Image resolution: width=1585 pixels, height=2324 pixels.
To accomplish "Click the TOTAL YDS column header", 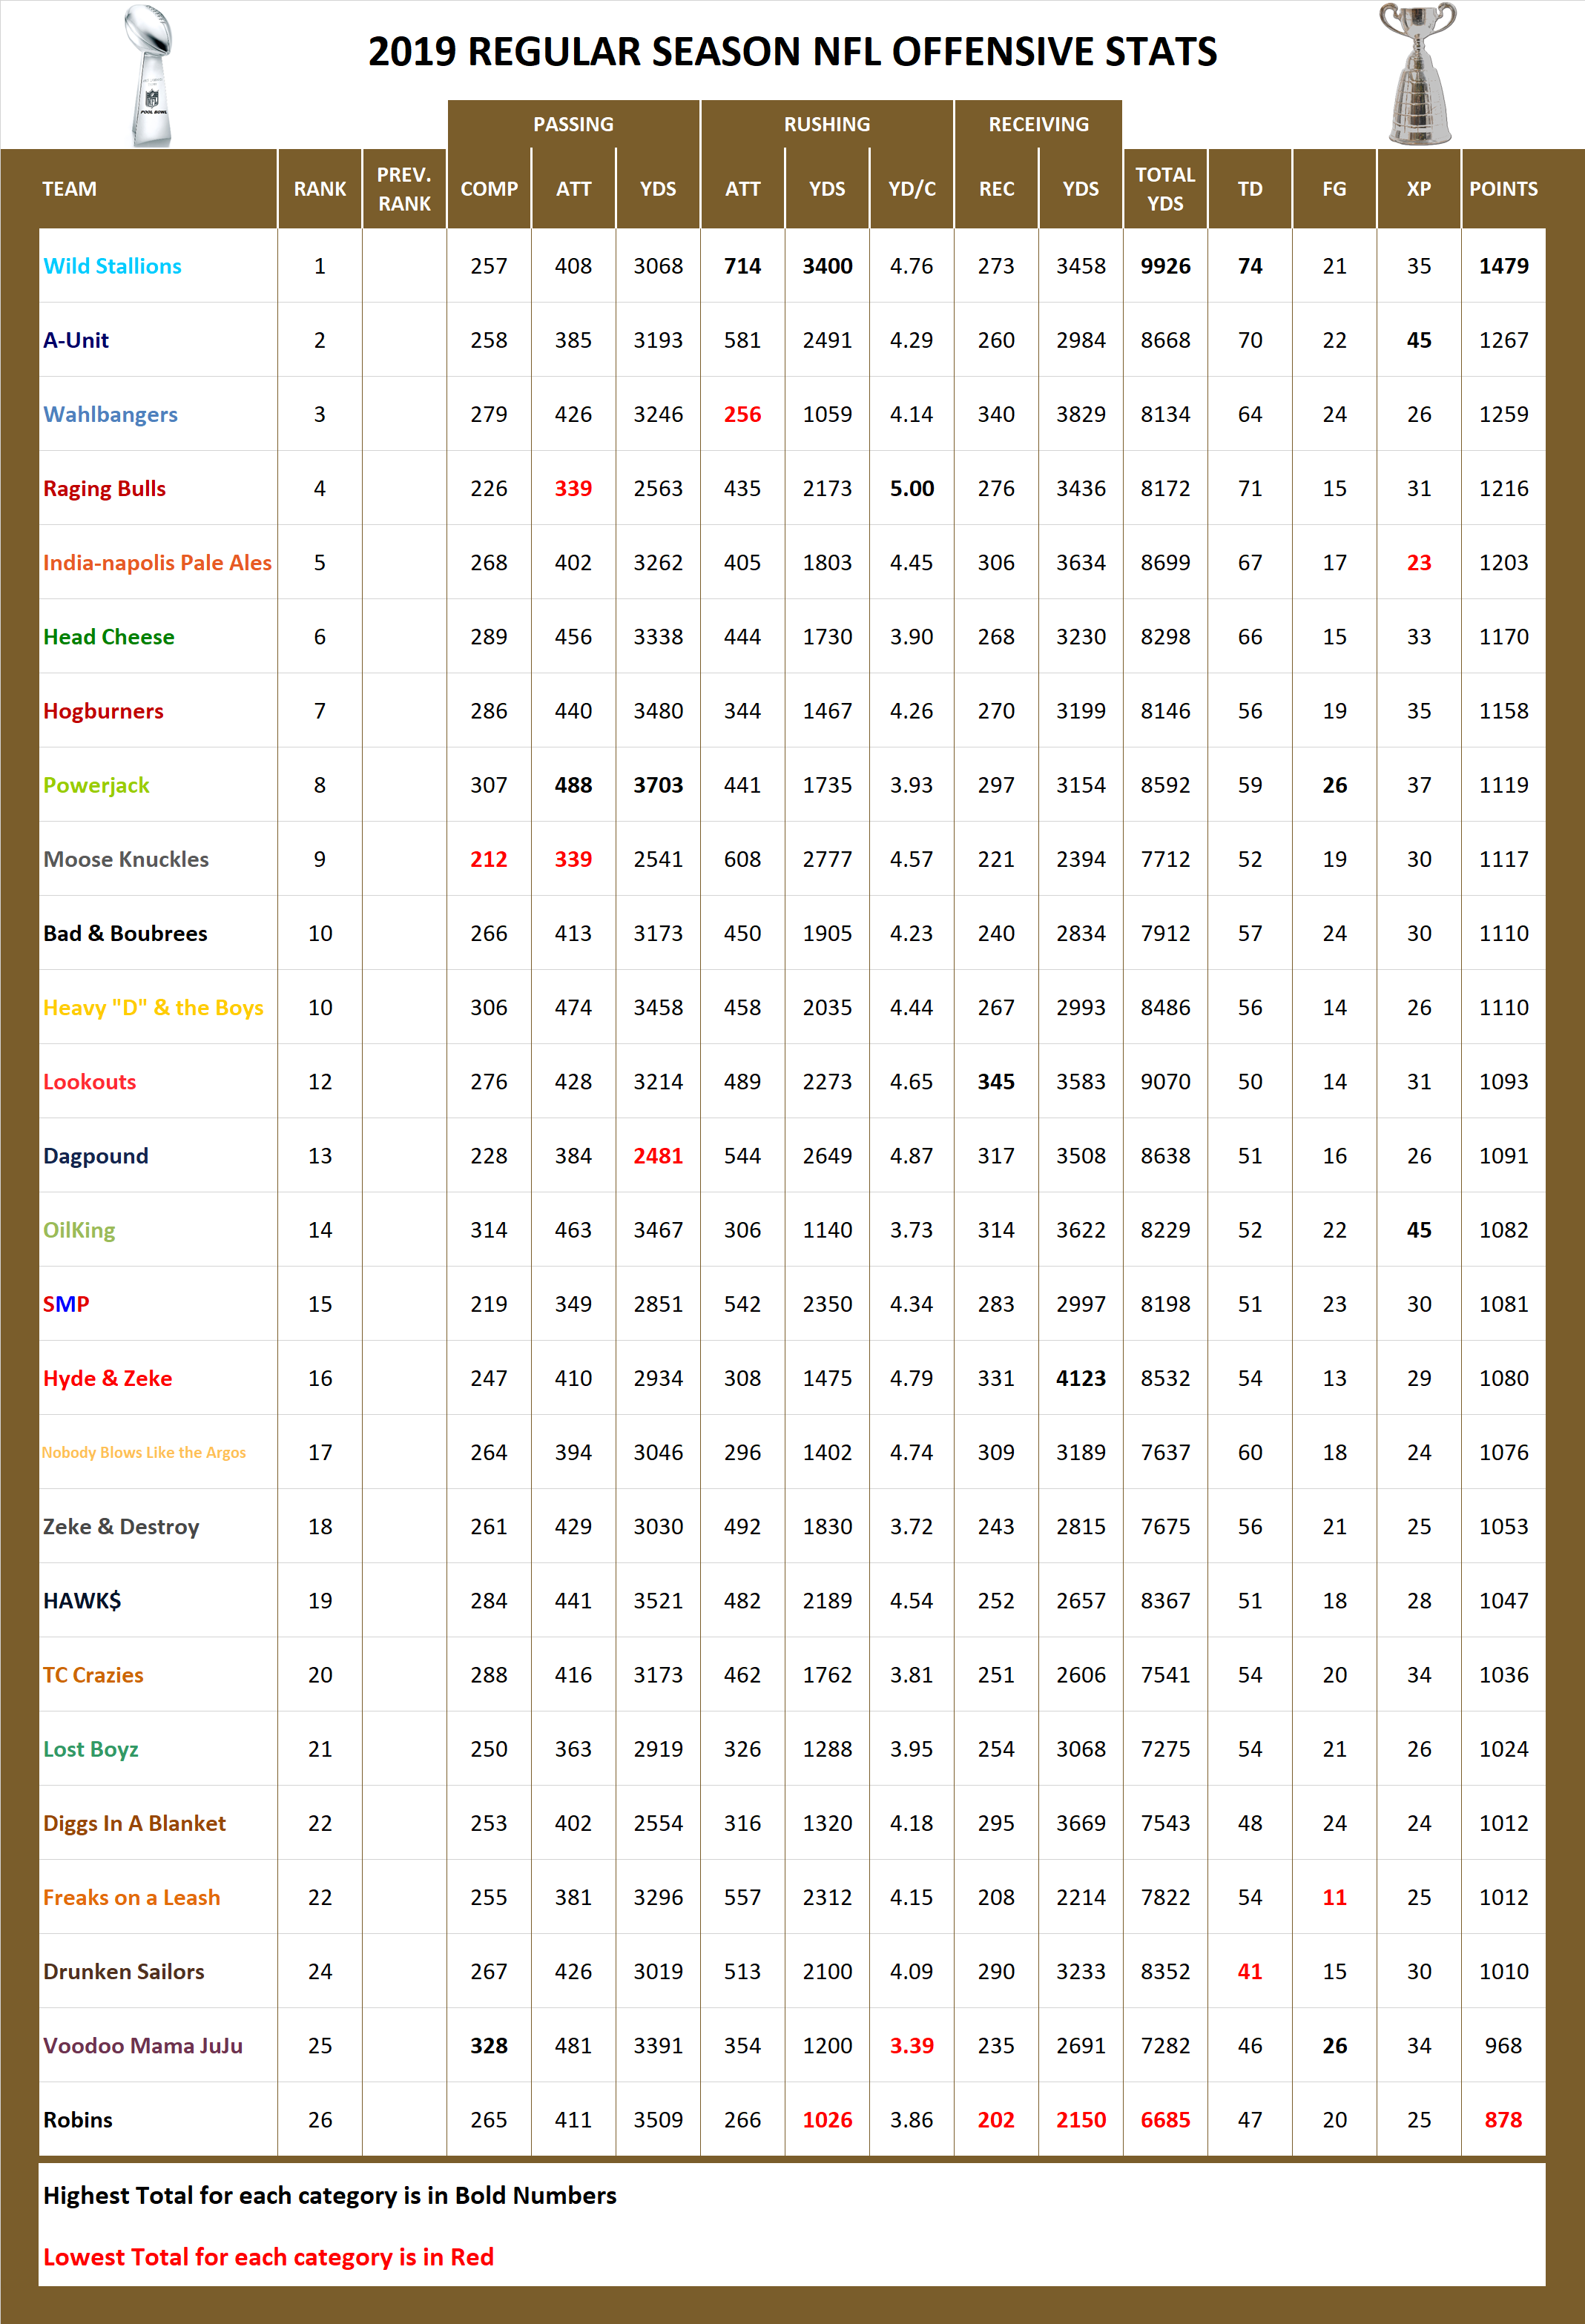I will pyautogui.click(x=1165, y=188).
